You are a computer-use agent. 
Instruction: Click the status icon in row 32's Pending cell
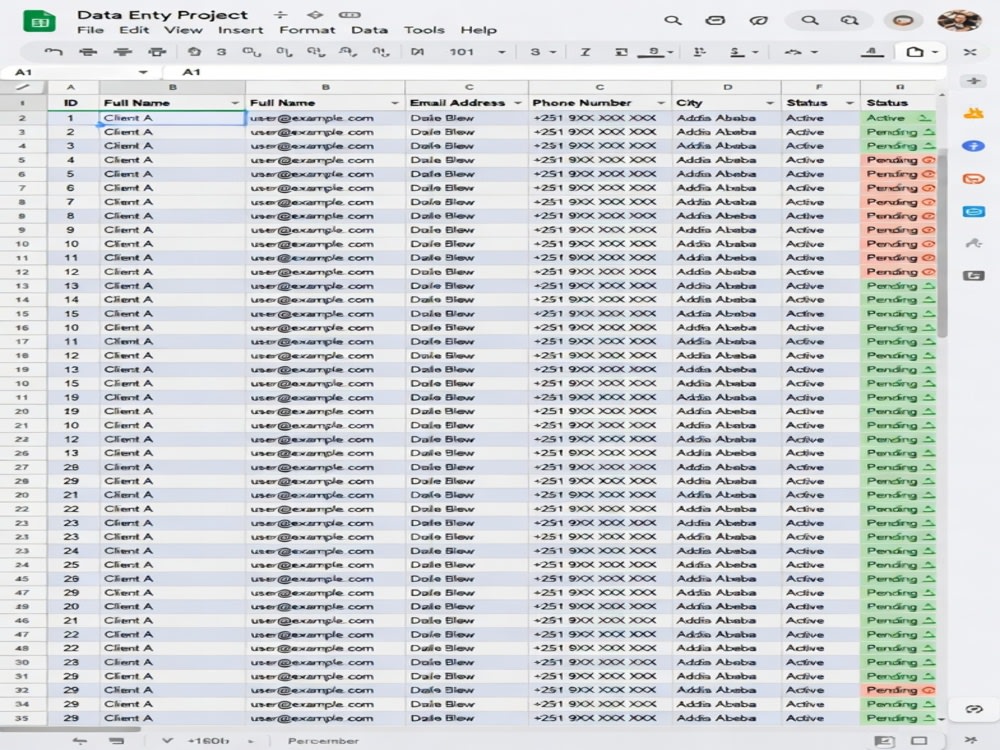[x=929, y=690]
